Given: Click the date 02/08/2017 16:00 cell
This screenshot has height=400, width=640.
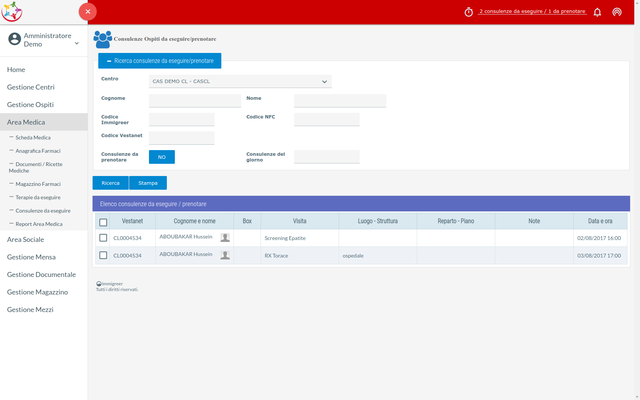Looking at the screenshot, I should pos(599,238).
